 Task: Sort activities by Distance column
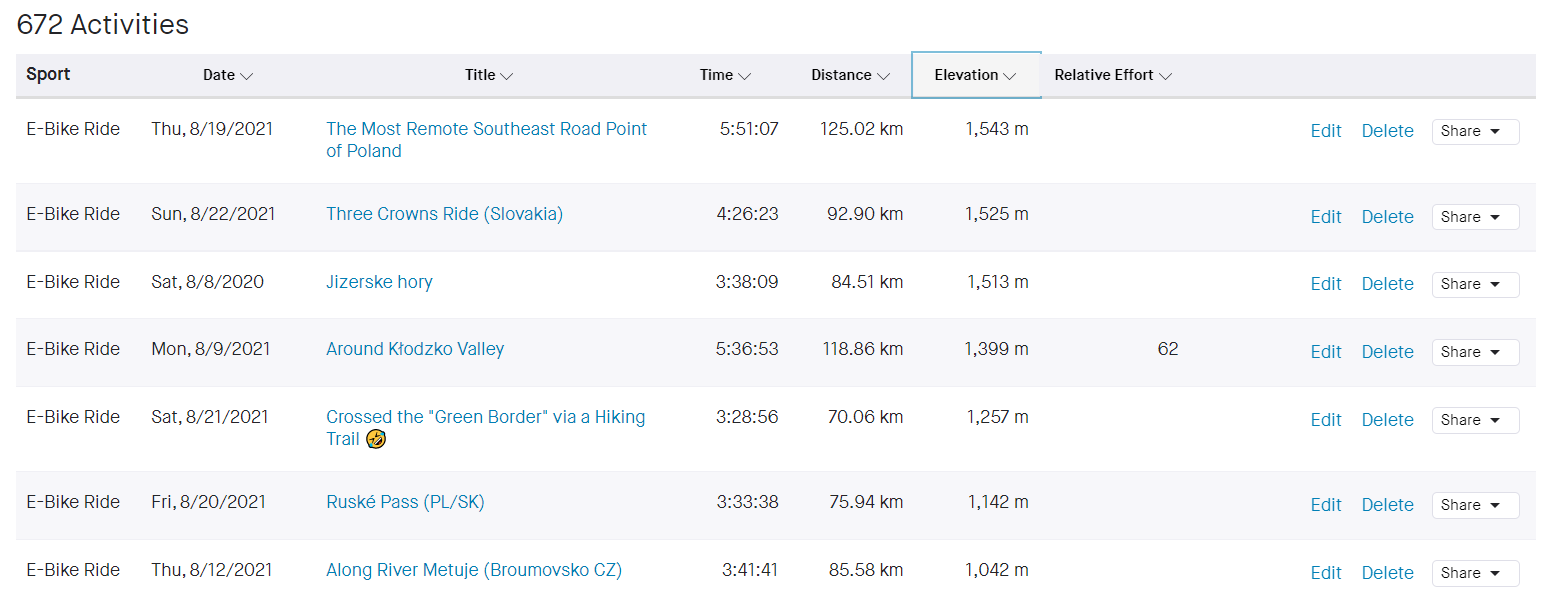pyautogui.click(x=849, y=75)
